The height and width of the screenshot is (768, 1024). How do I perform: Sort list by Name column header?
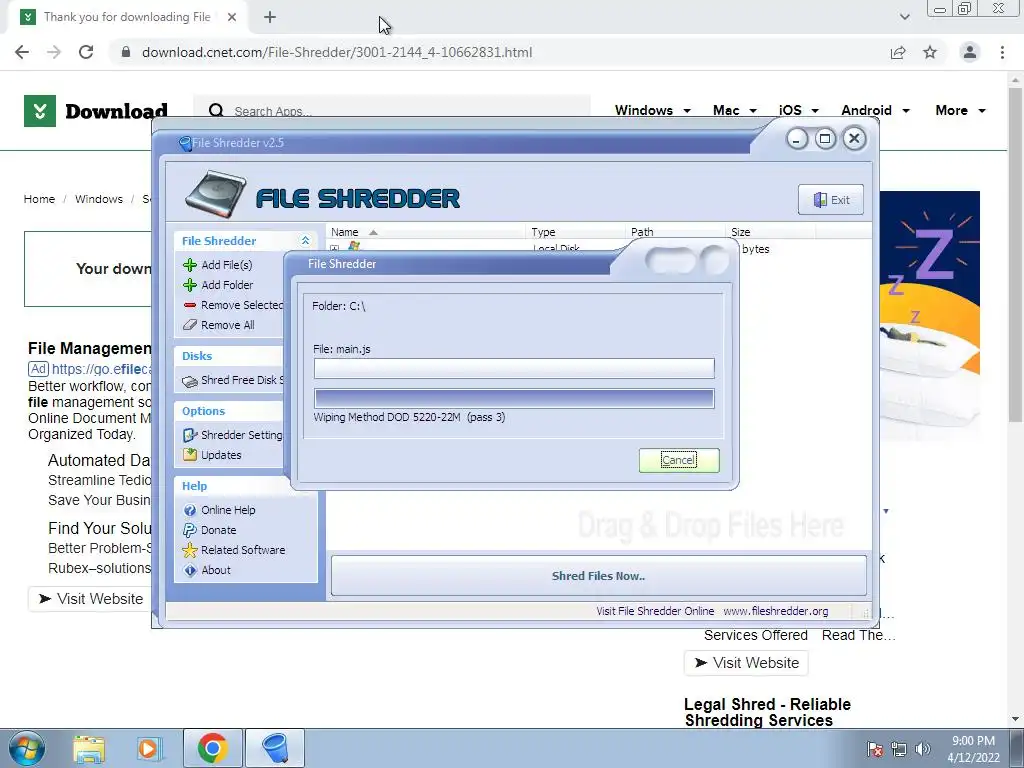pos(424,232)
